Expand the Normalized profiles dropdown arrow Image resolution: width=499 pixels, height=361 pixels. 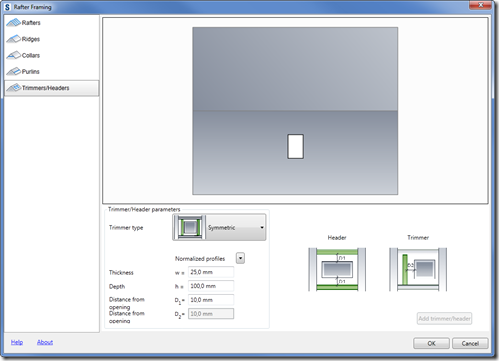click(240, 258)
